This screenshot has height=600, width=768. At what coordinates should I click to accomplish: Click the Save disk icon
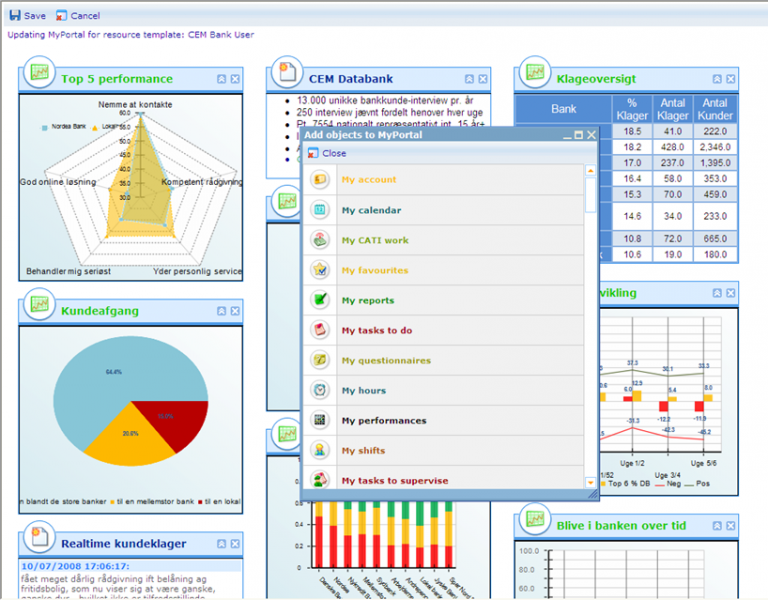[14, 16]
